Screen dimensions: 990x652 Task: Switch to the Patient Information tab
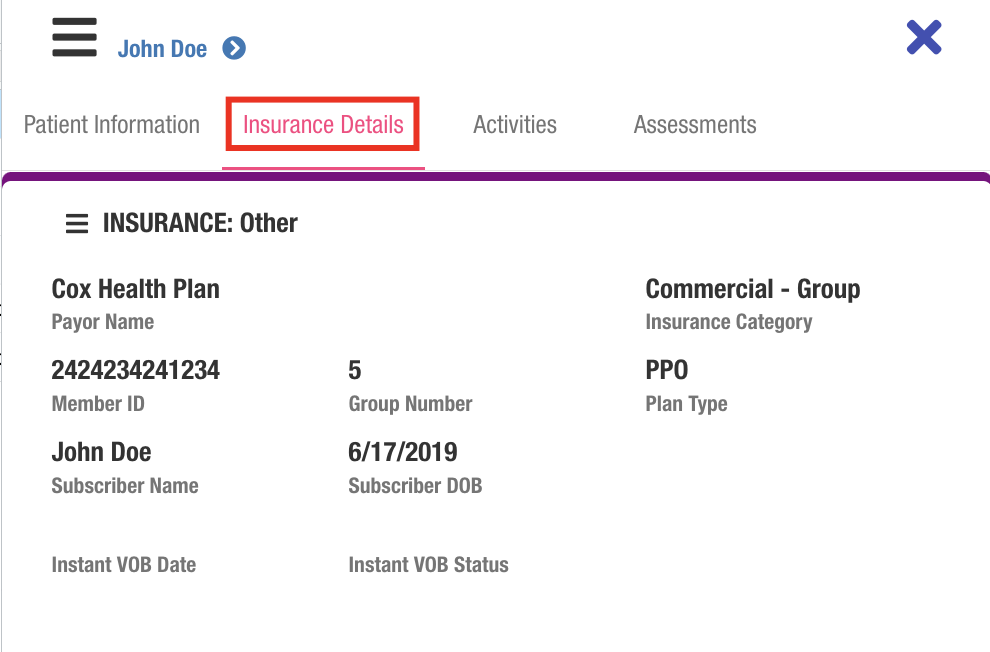pos(112,125)
